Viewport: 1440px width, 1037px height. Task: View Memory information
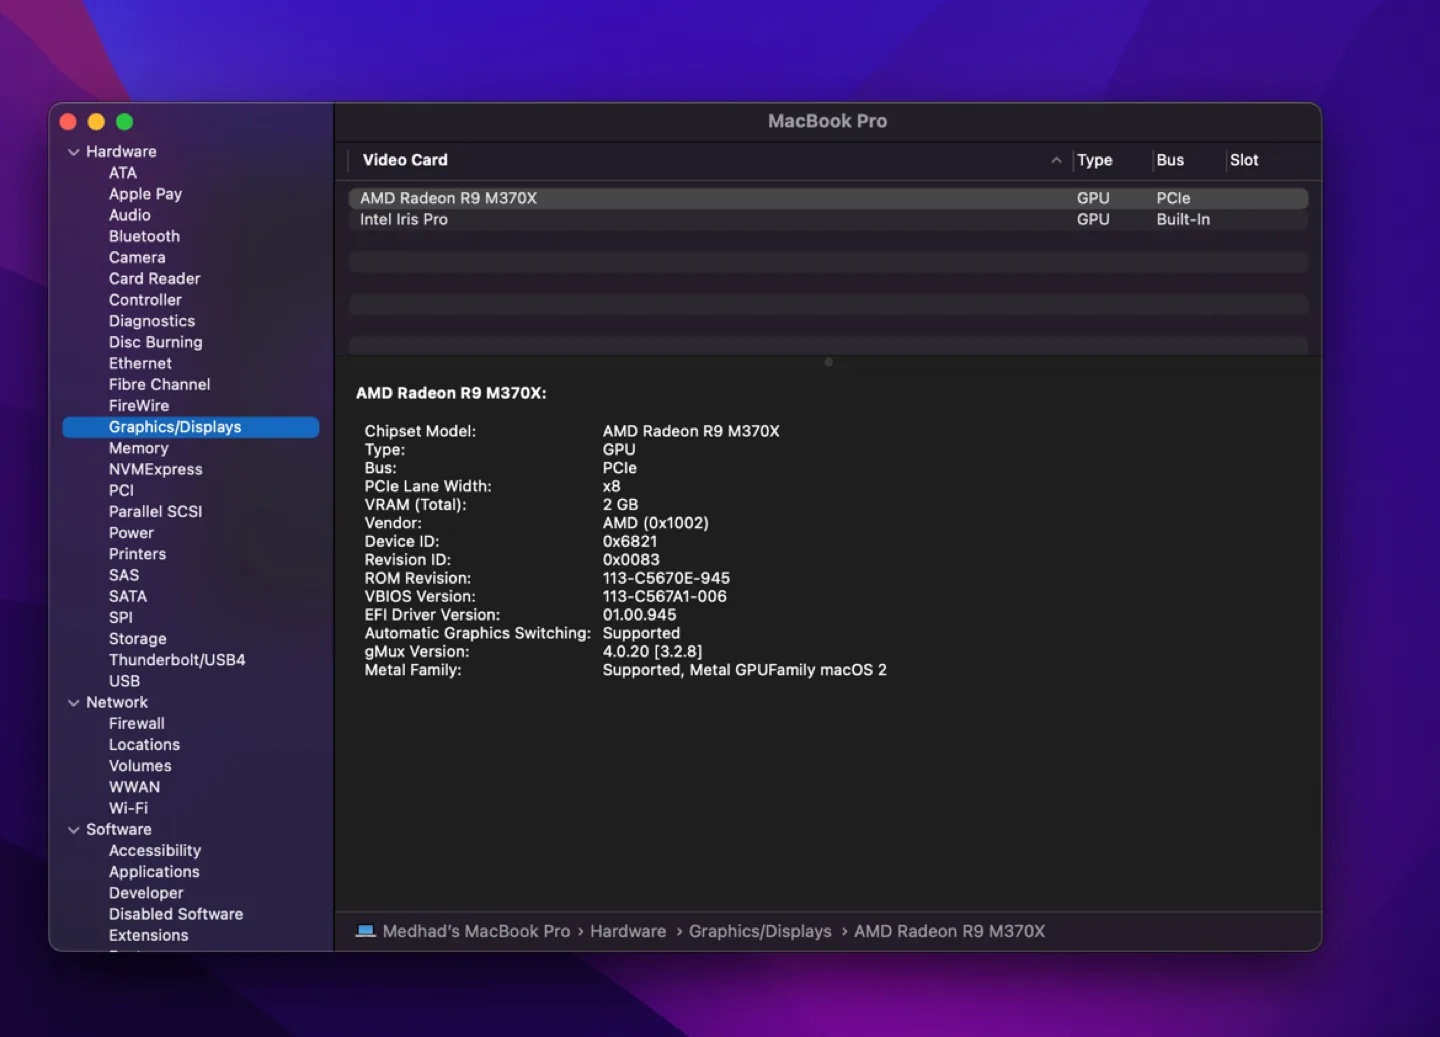tap(138, 448)
